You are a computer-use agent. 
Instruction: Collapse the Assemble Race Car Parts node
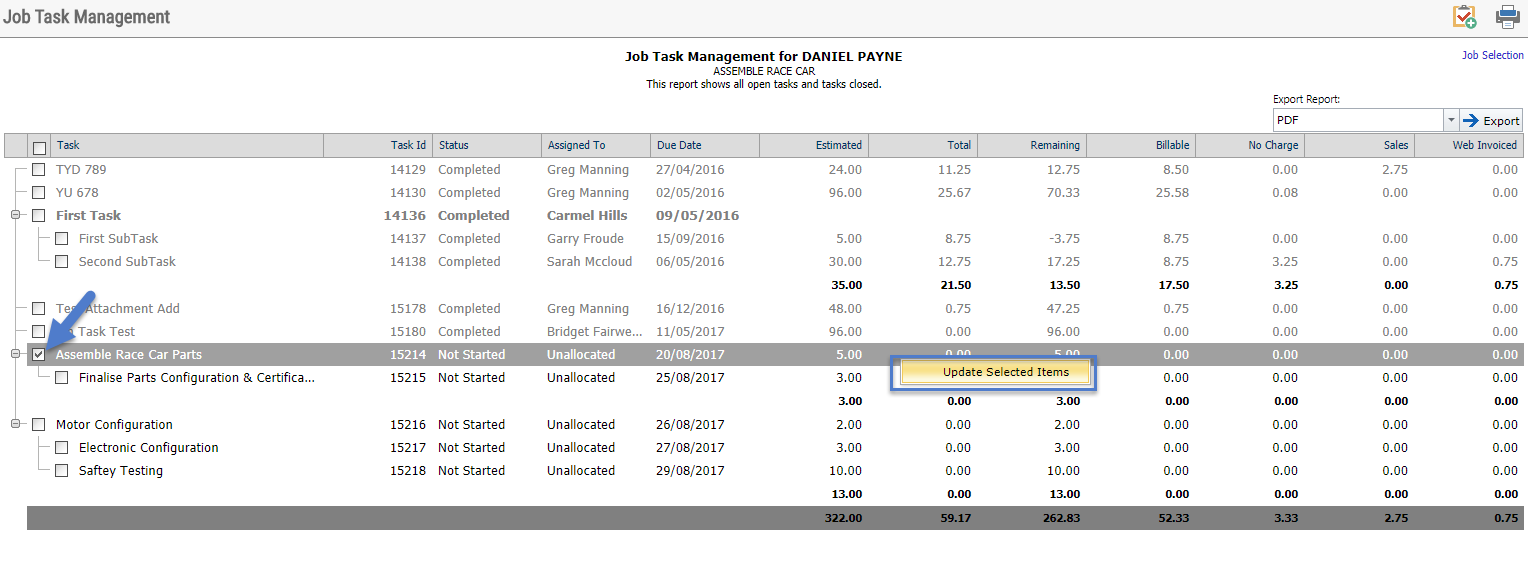(x=15, y=354)
